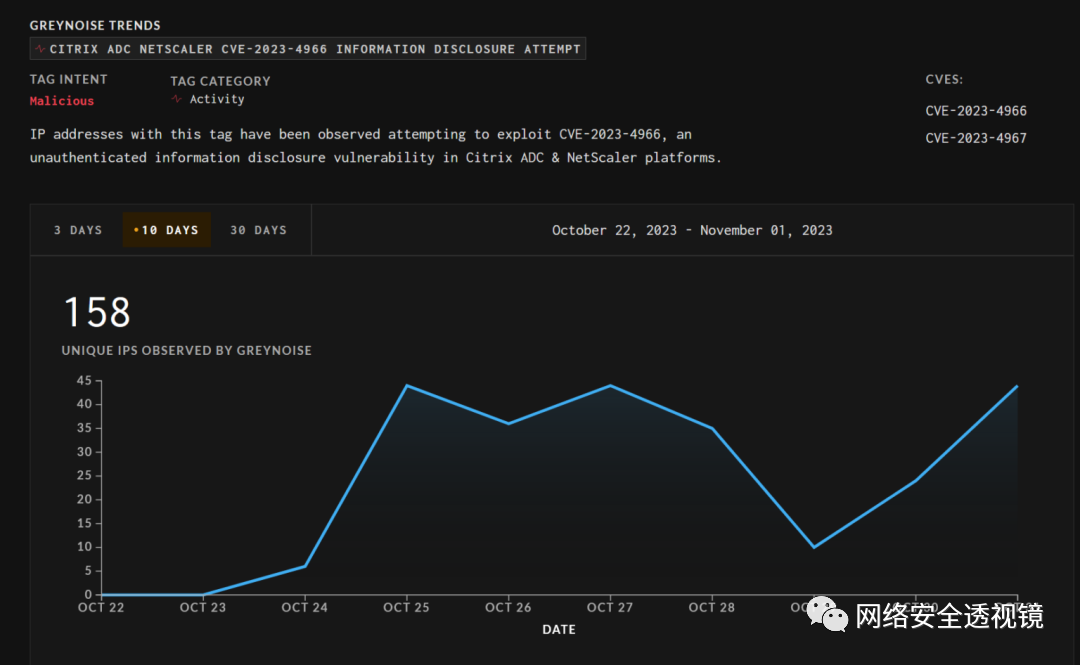Click the OCT 25 axis label

pyautogui.click(x=406, y=607)
